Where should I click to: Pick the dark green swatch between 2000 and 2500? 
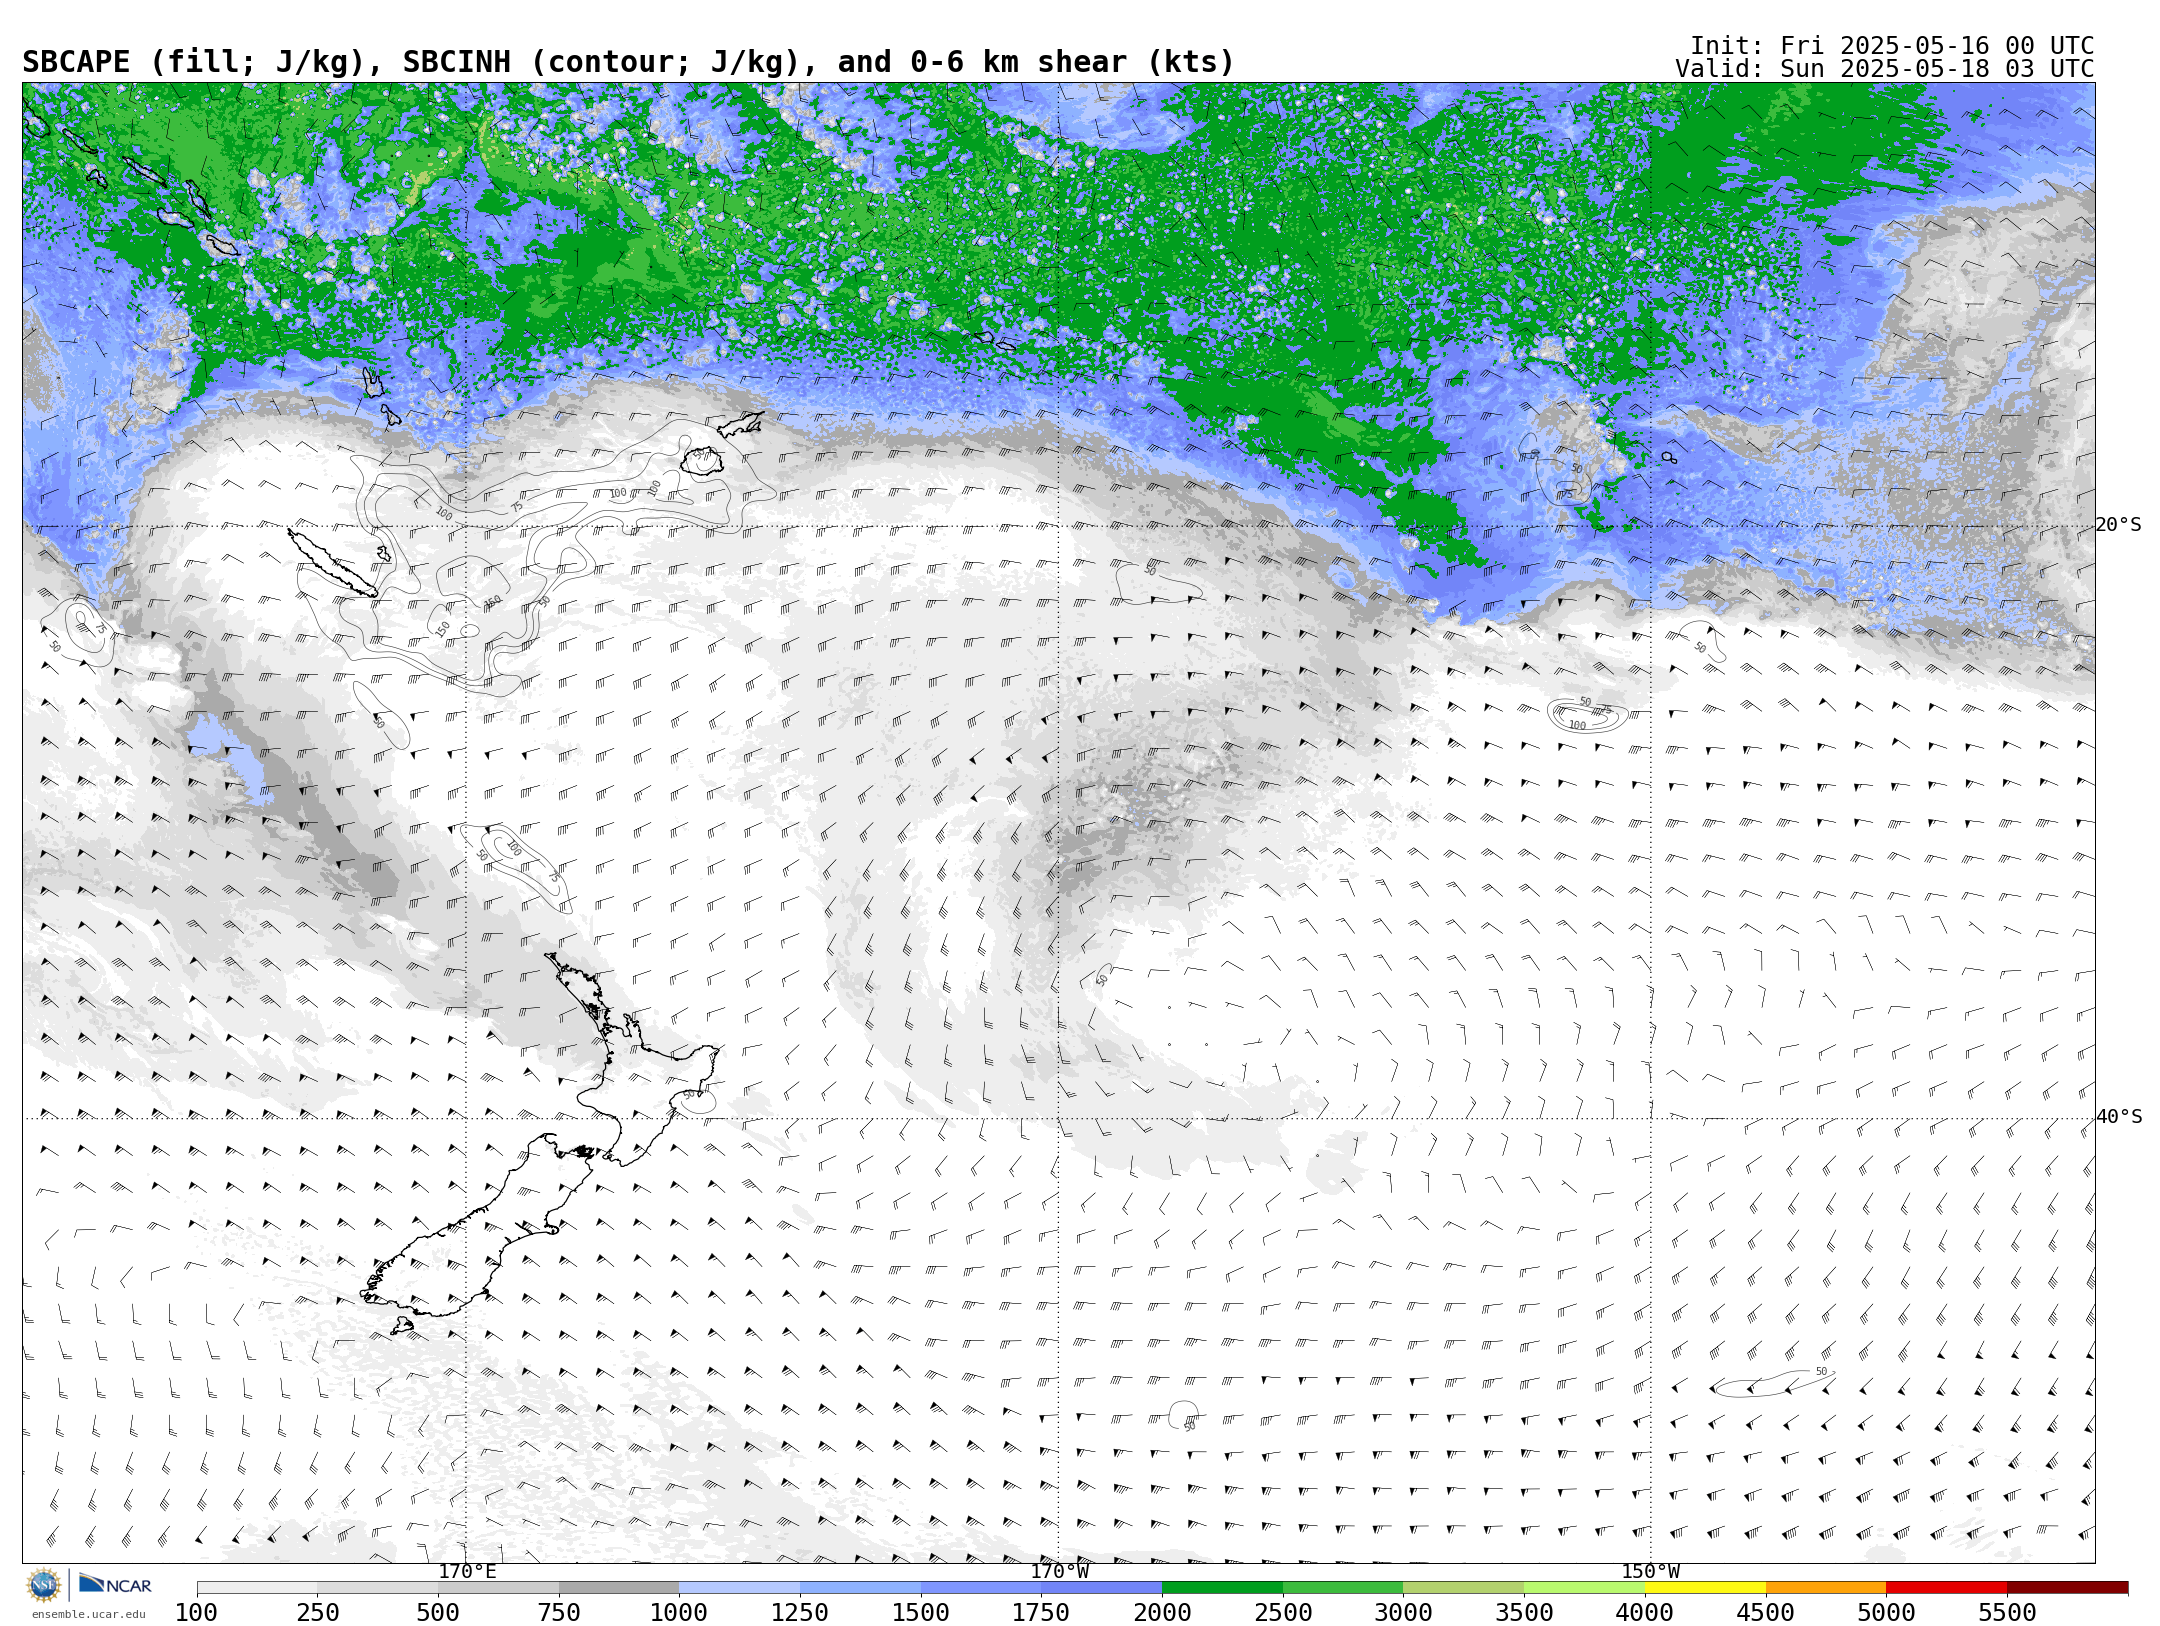[x=1222, y=1588]
